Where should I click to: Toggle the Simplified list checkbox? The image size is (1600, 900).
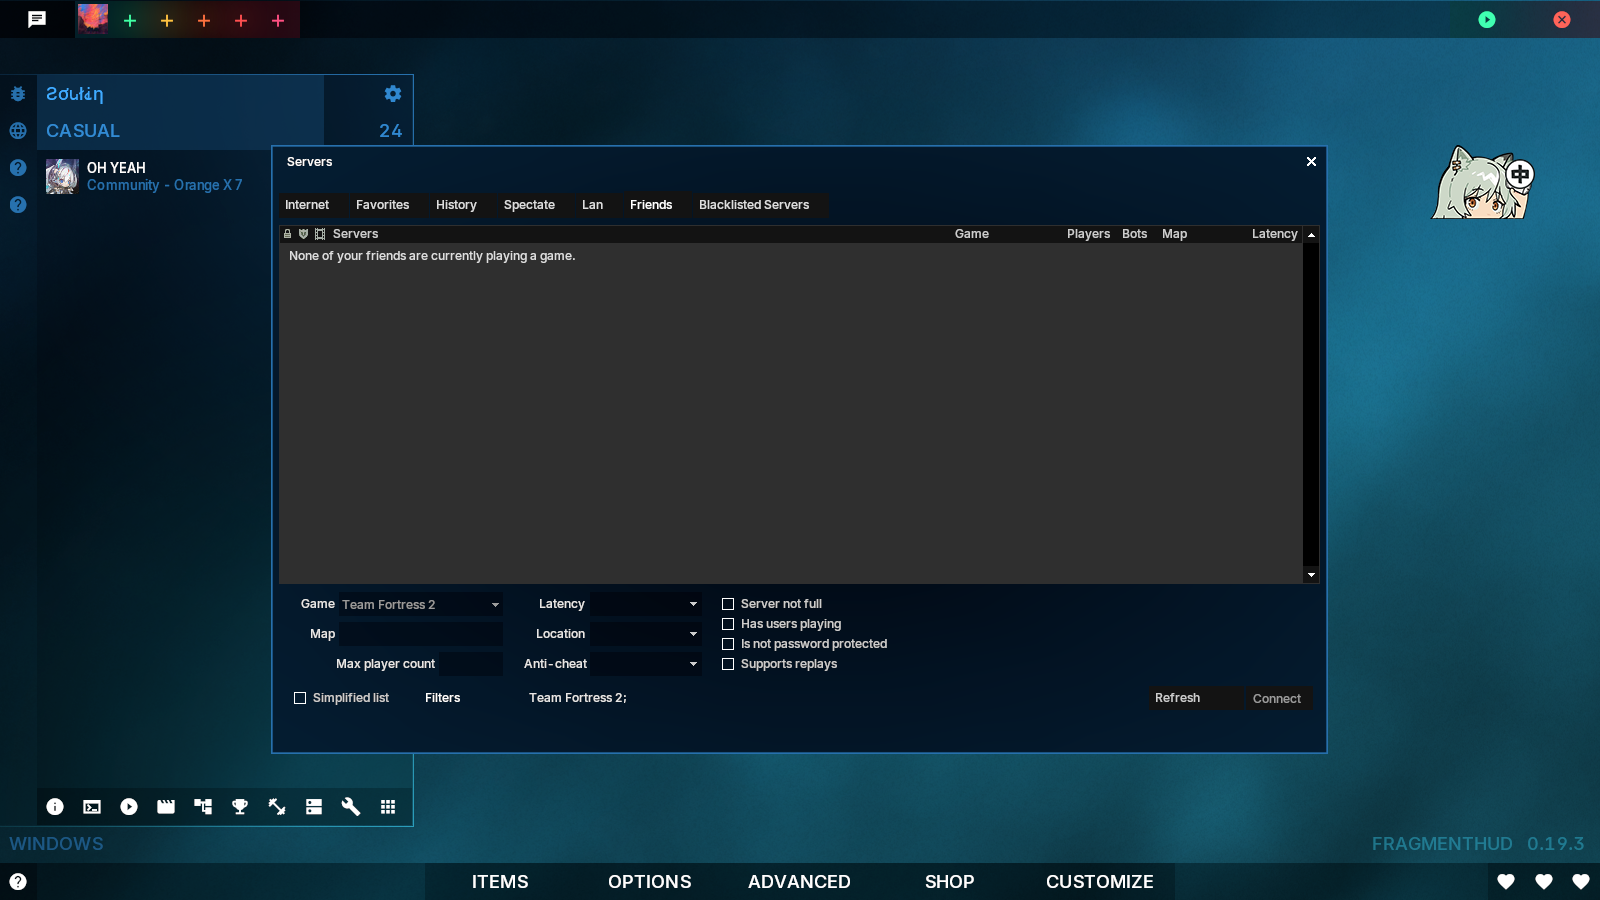(300, 698)
